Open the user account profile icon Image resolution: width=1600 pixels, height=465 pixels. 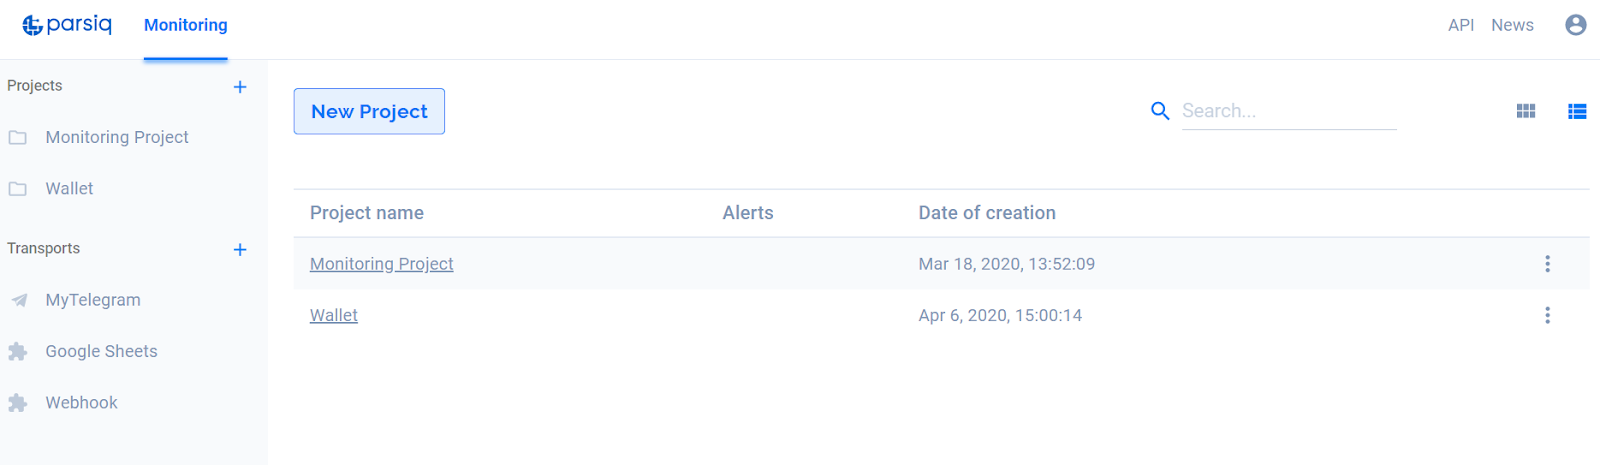(x=1576, y=25)
